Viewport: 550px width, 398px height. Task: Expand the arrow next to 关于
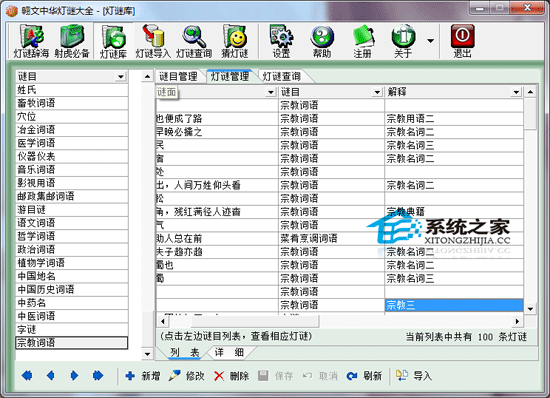[430, 41]
